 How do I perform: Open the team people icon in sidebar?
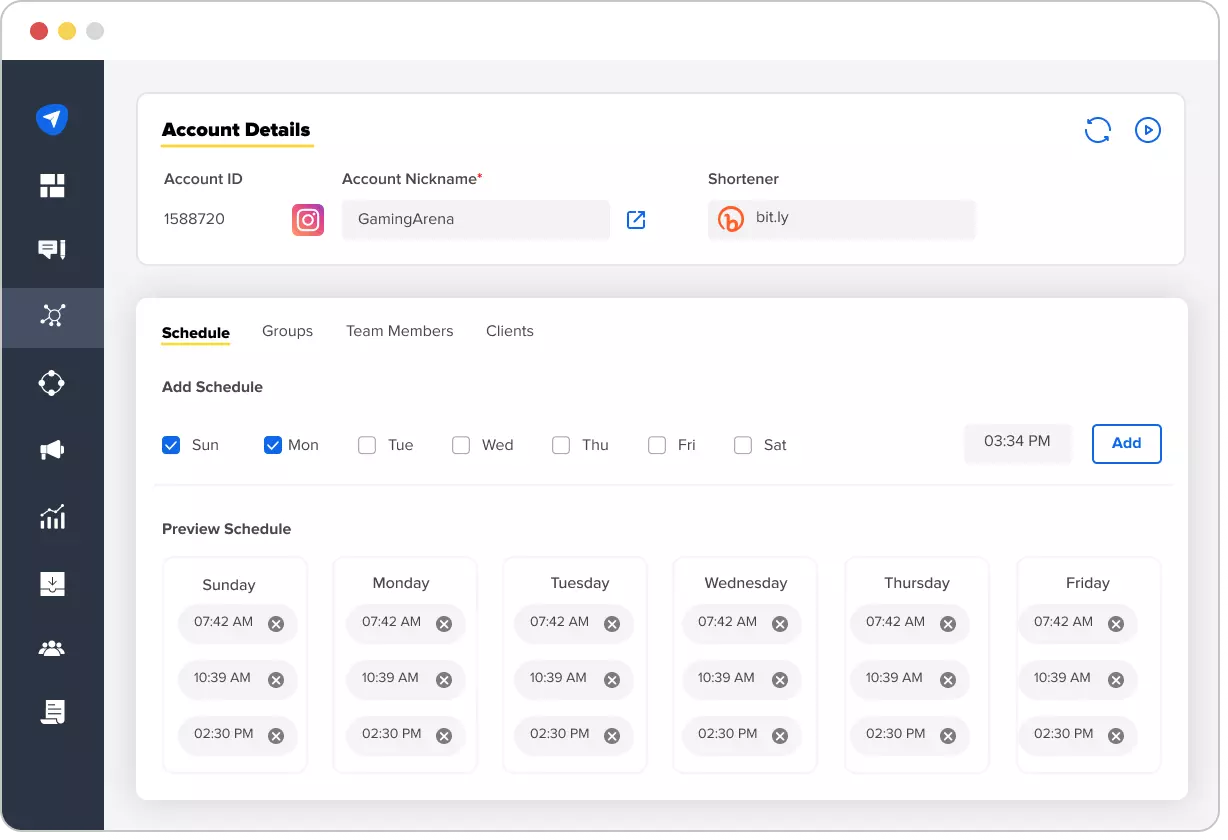click(52, 649)
